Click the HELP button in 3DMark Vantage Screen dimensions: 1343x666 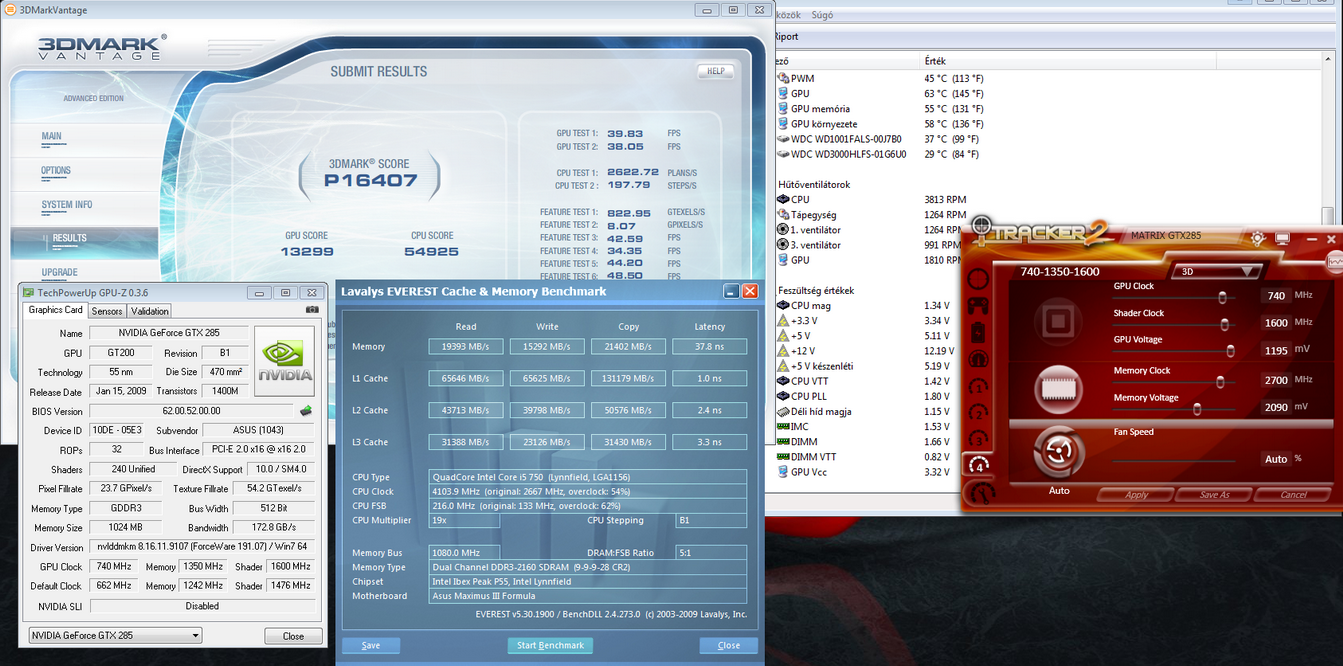pos(715,71)
